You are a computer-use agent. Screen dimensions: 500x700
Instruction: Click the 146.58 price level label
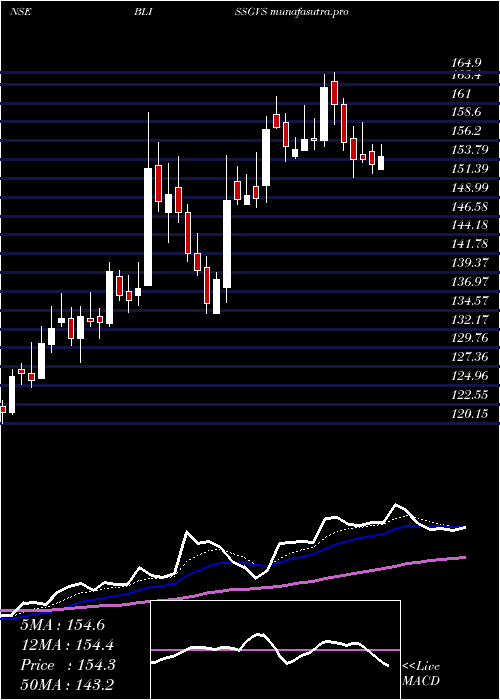coord(470,206)
